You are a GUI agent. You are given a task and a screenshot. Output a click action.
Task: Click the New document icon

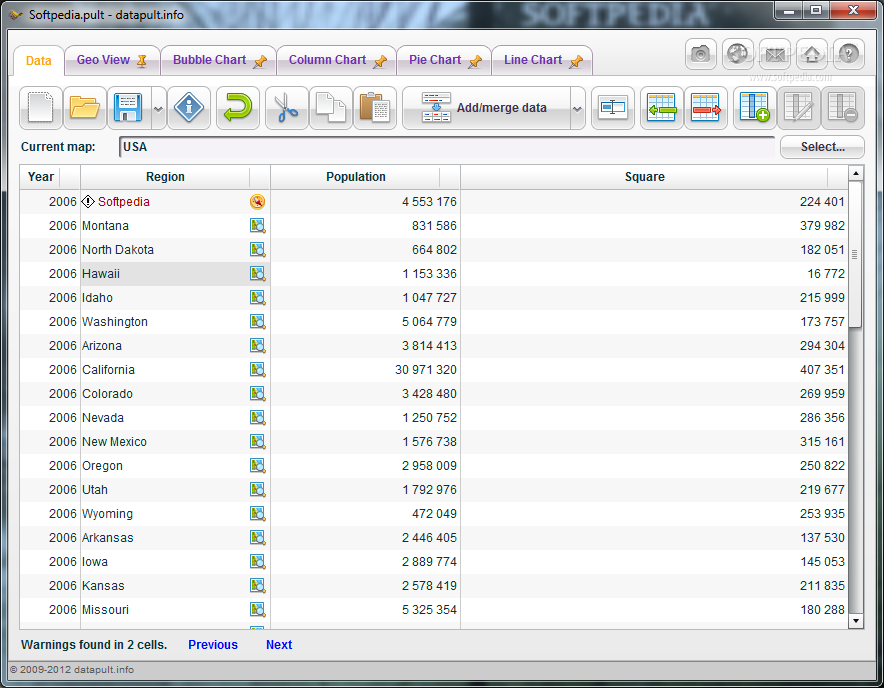(x=41, y=108)
